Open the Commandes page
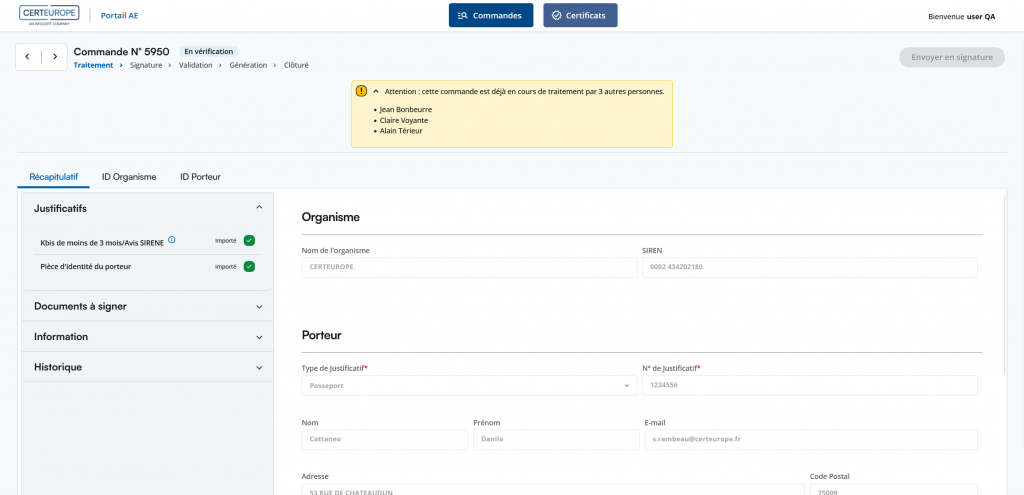The width and height of the screenshot is (1024, 495). [x=490, y=15]
